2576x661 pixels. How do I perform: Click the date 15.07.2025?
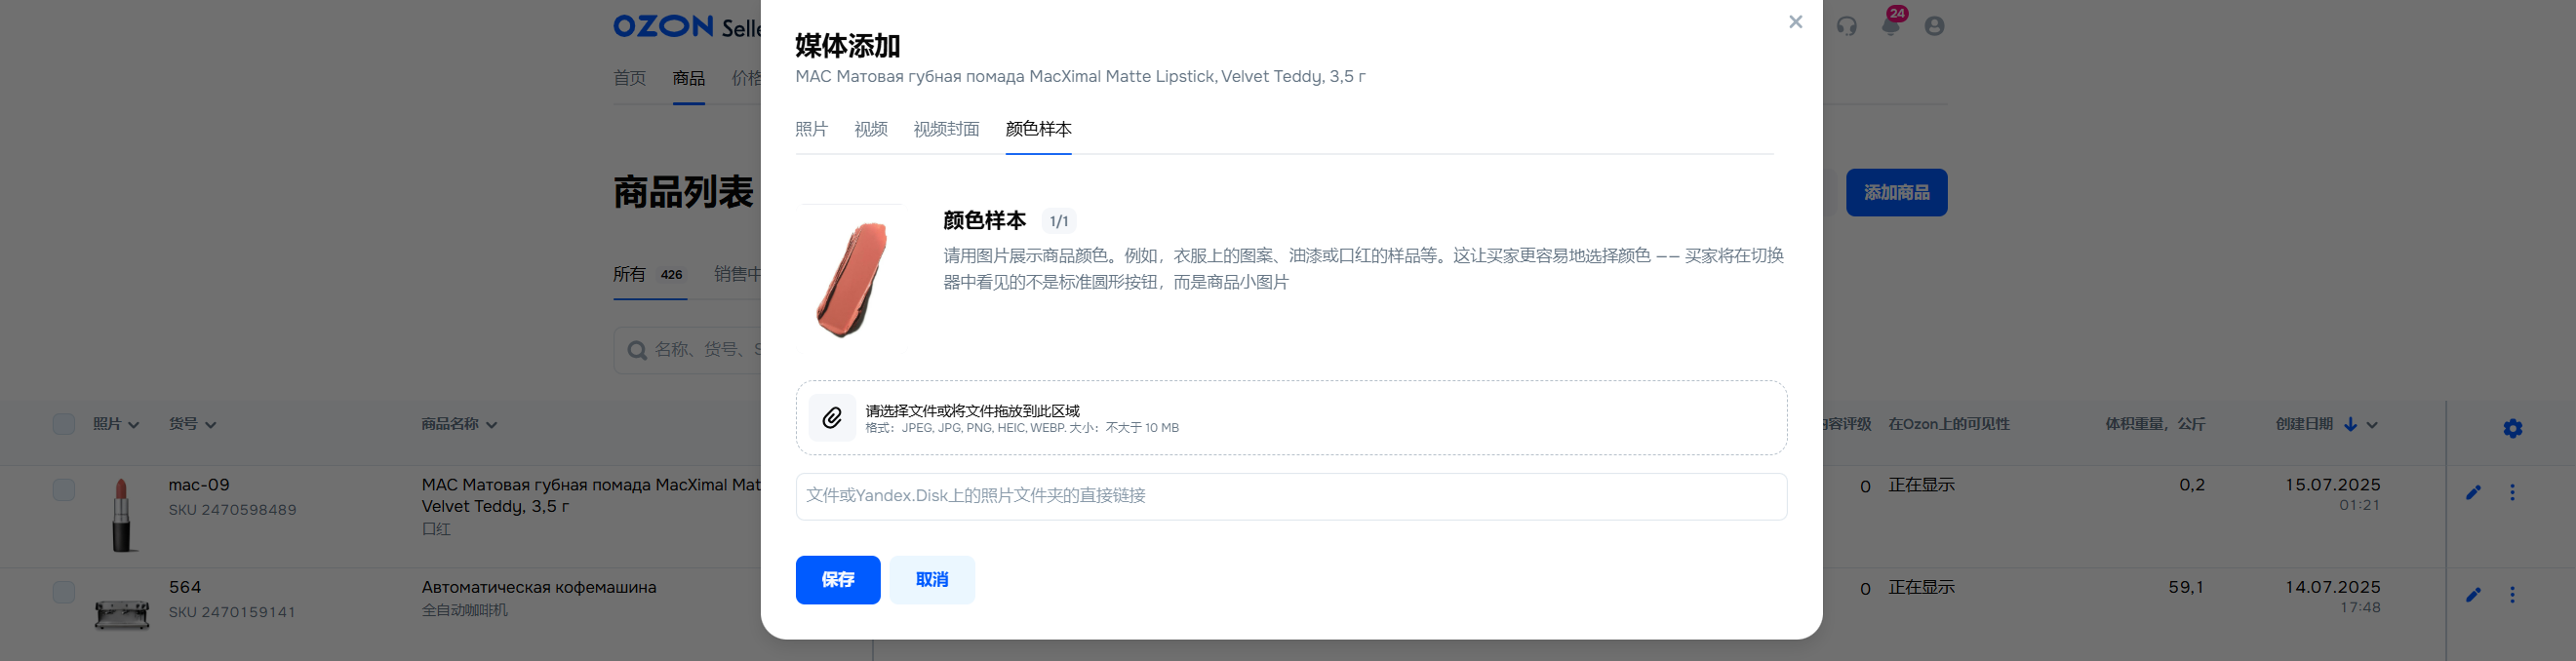pyautogui.click(x=2332, y=485)
